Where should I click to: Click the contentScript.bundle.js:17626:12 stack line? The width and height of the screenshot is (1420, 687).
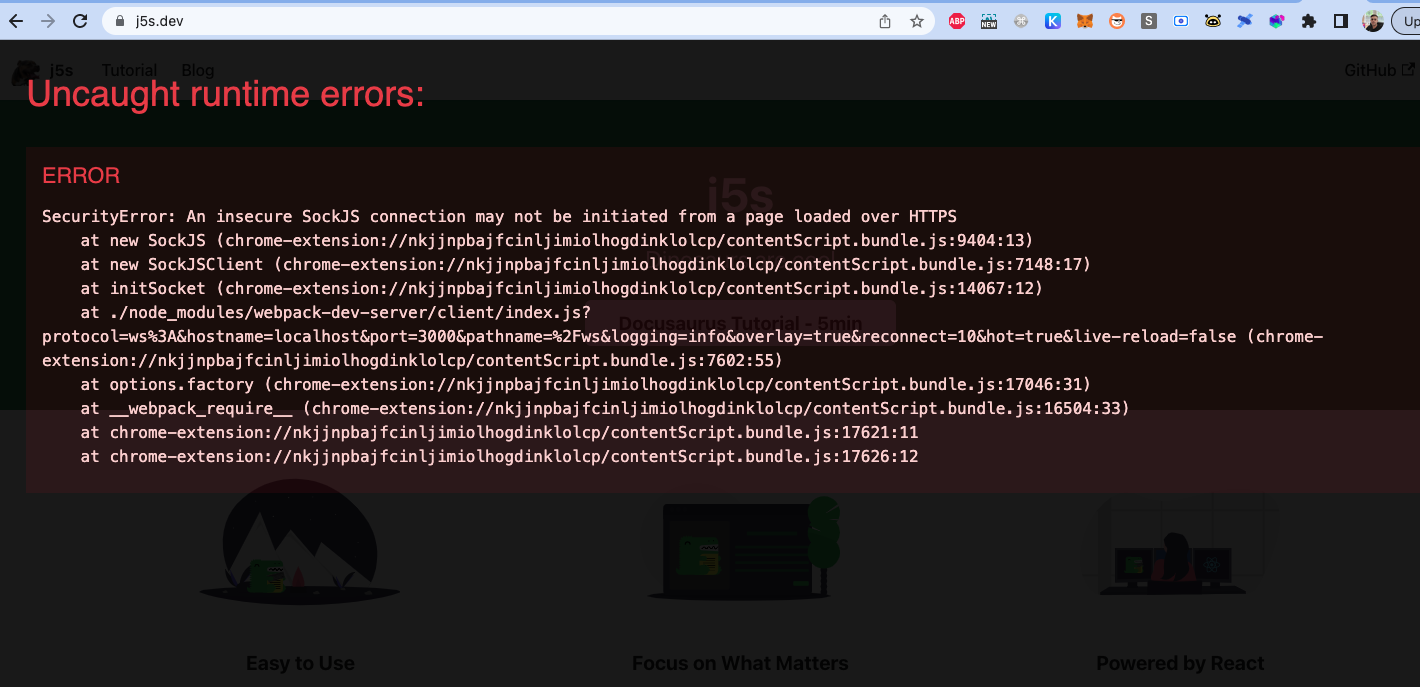pos(499,457)
